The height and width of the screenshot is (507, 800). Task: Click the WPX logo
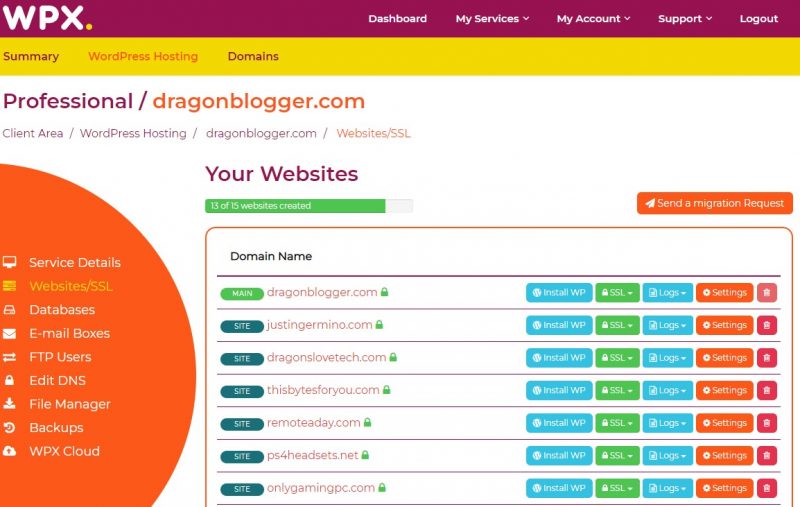point(47,18)
